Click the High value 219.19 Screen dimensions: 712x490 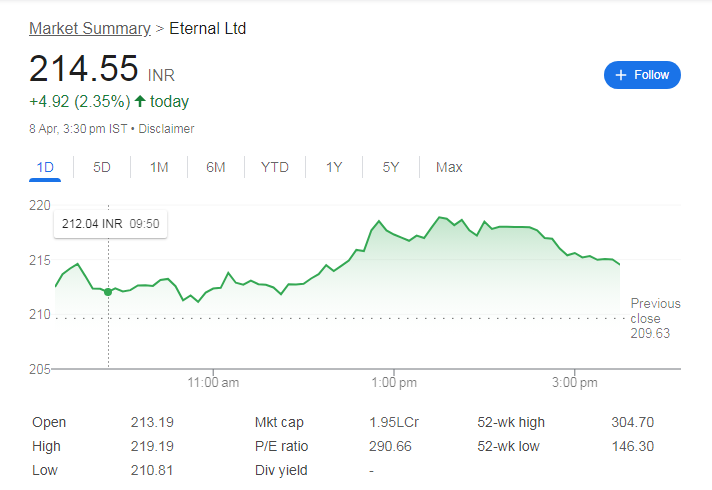coord(152,446)
